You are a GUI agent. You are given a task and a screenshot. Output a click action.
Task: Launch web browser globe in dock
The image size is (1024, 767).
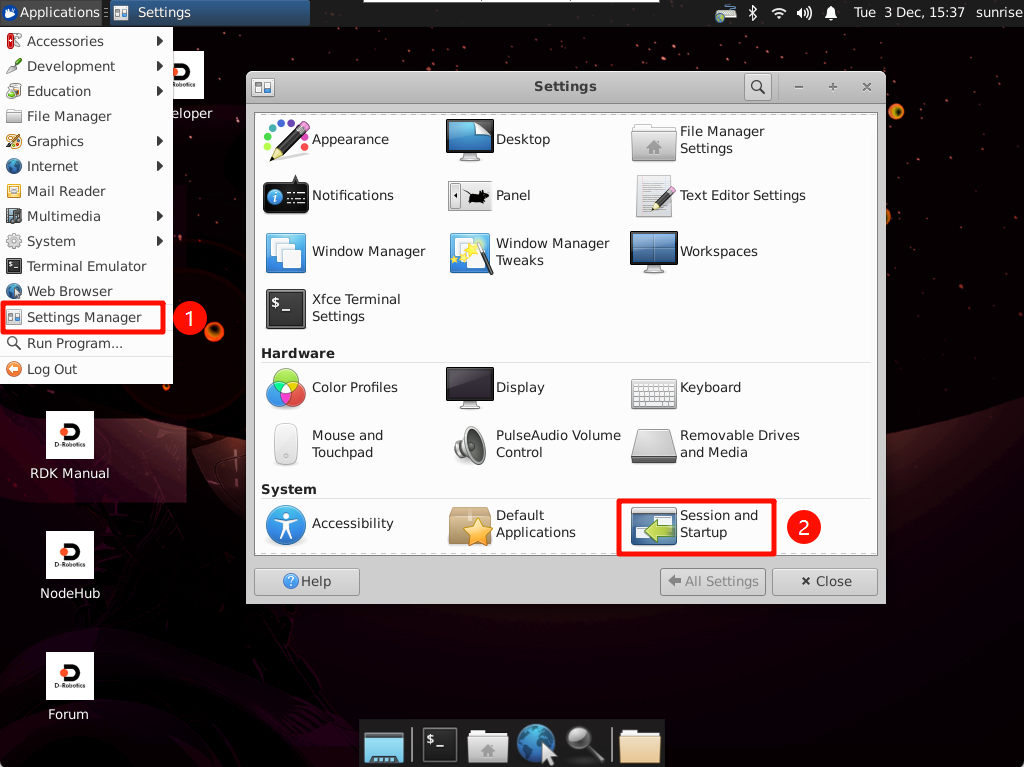[536, 744]
